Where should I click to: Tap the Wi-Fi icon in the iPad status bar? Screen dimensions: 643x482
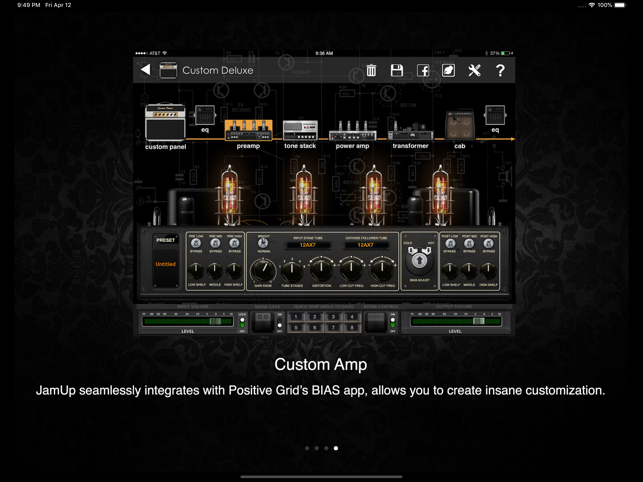591,5
